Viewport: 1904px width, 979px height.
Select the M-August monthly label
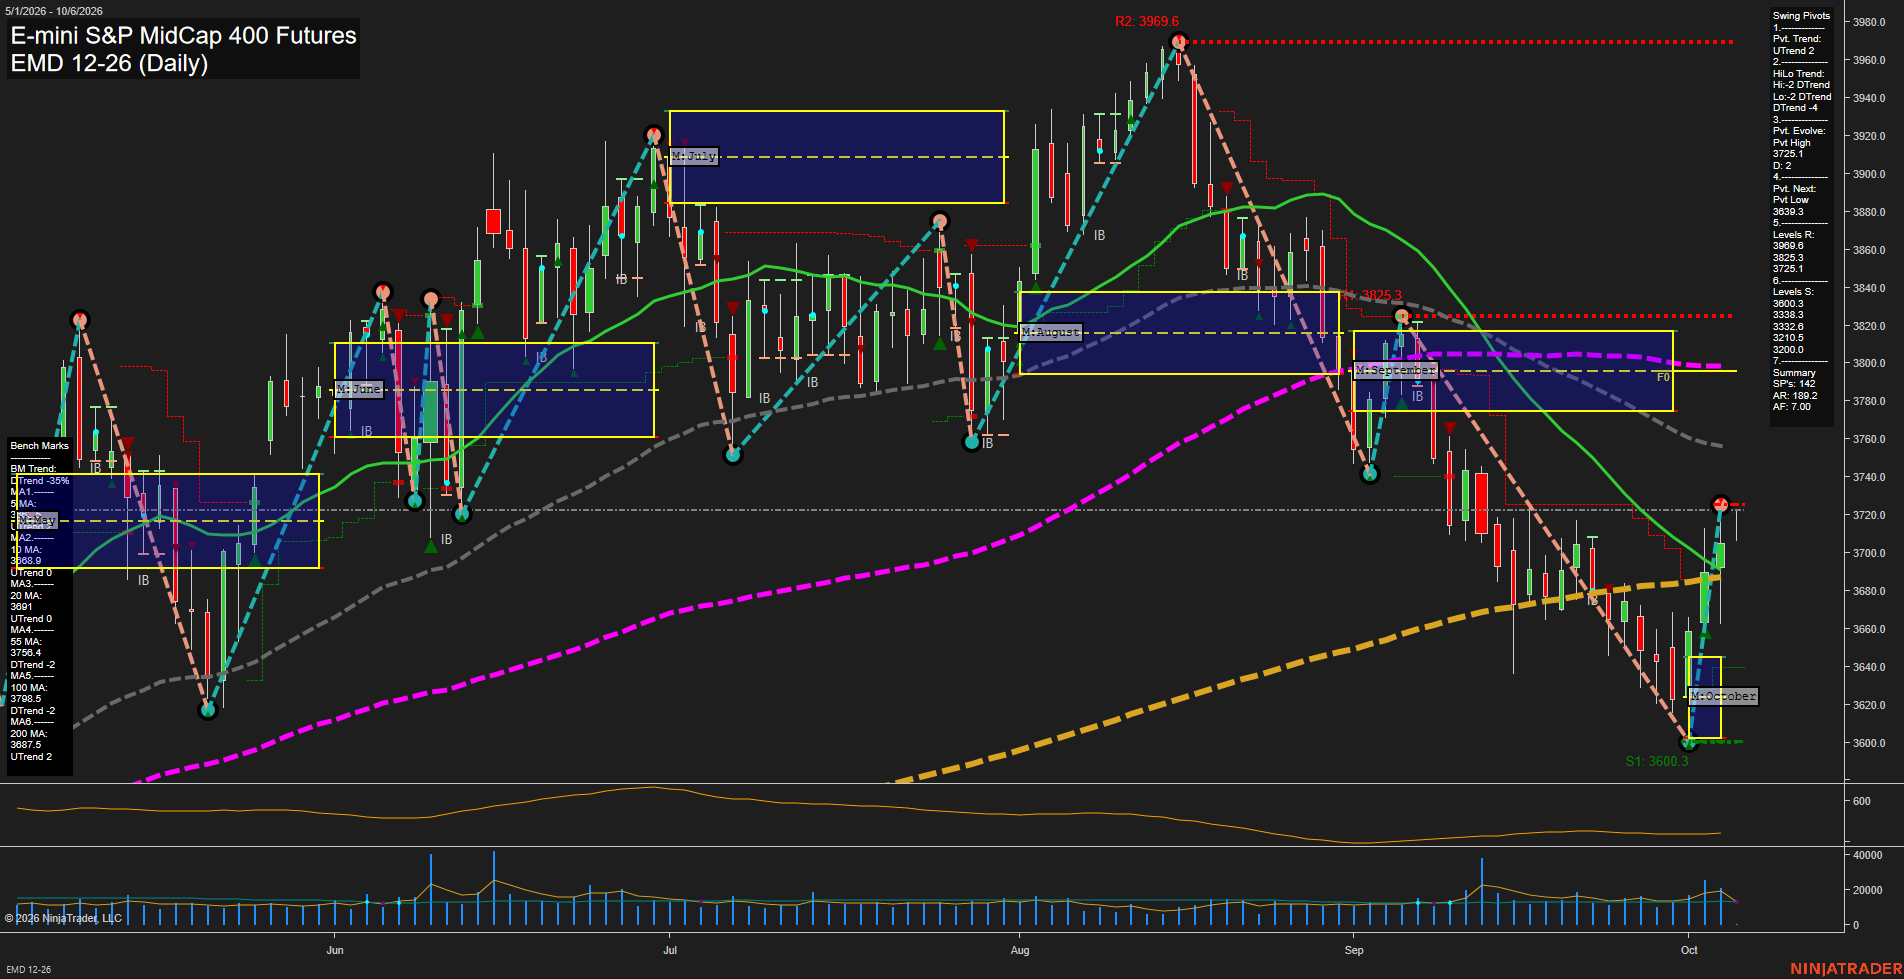(1050, 332)
